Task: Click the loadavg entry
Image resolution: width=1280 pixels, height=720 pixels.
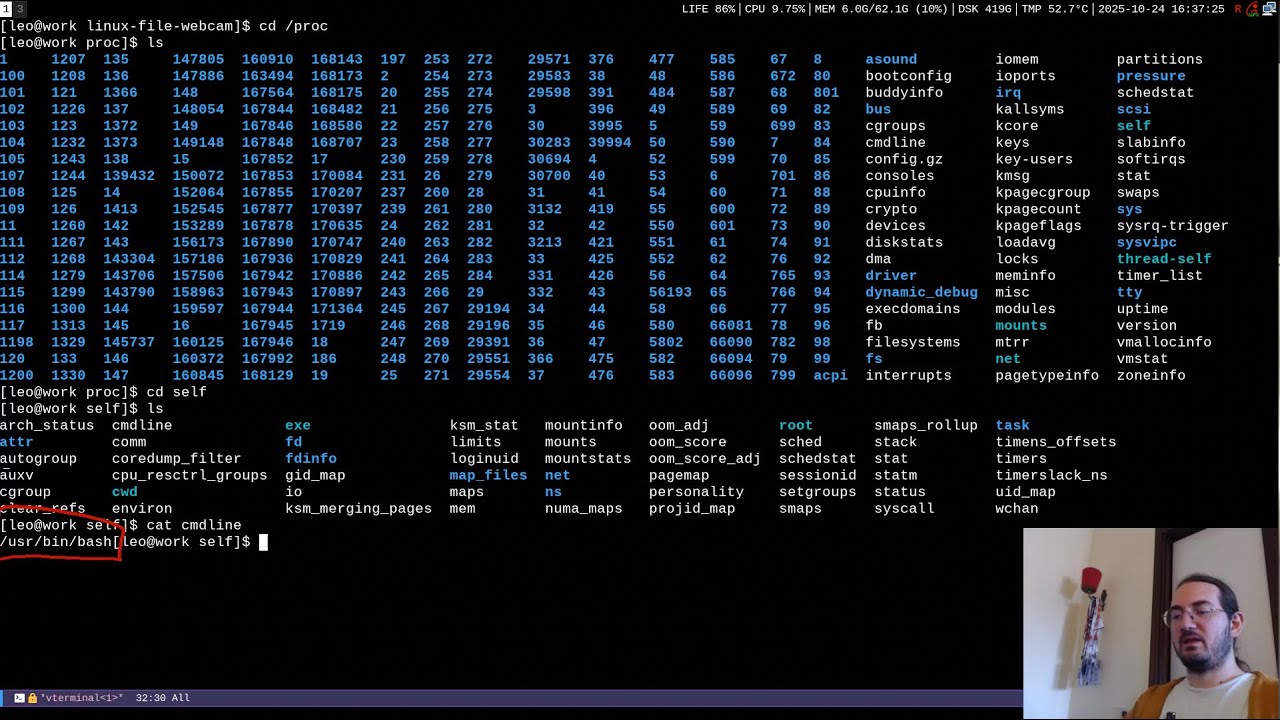Action: (x=1025, y=243)
